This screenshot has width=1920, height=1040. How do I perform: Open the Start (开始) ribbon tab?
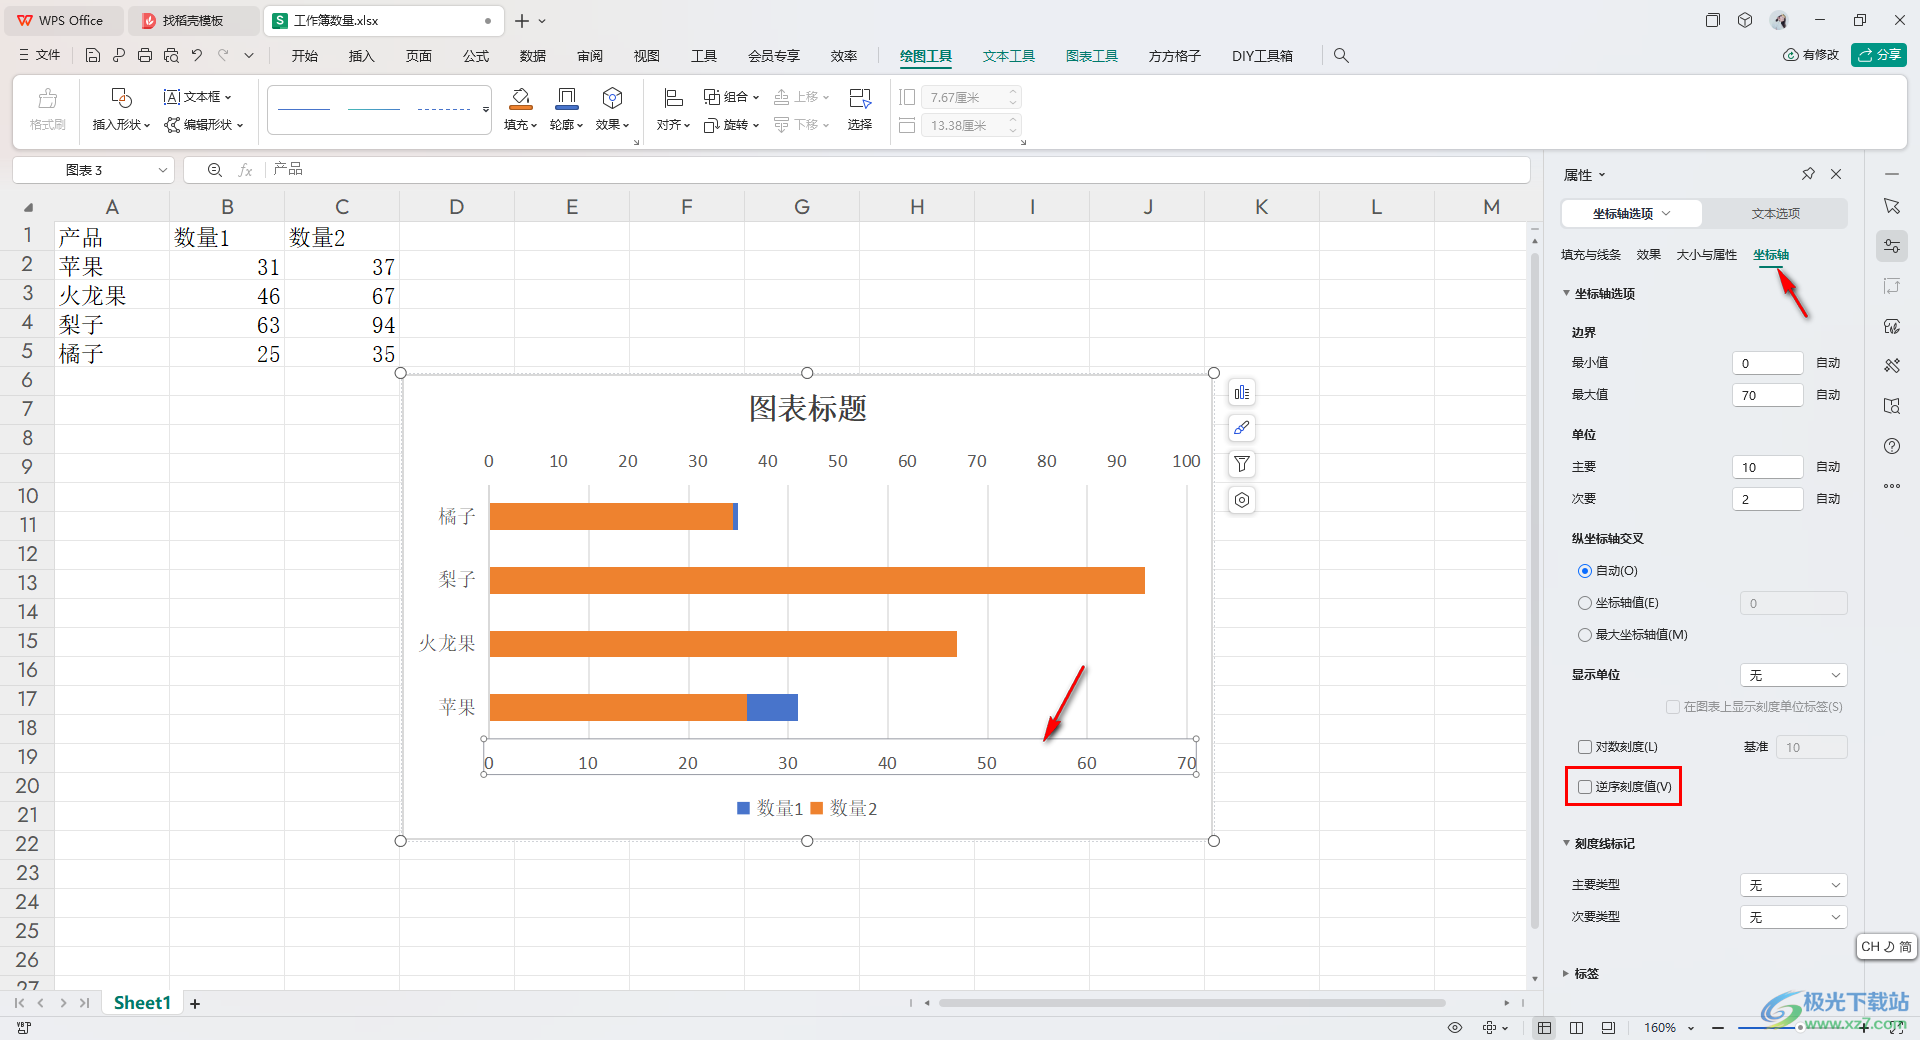[x=305, y=56]
